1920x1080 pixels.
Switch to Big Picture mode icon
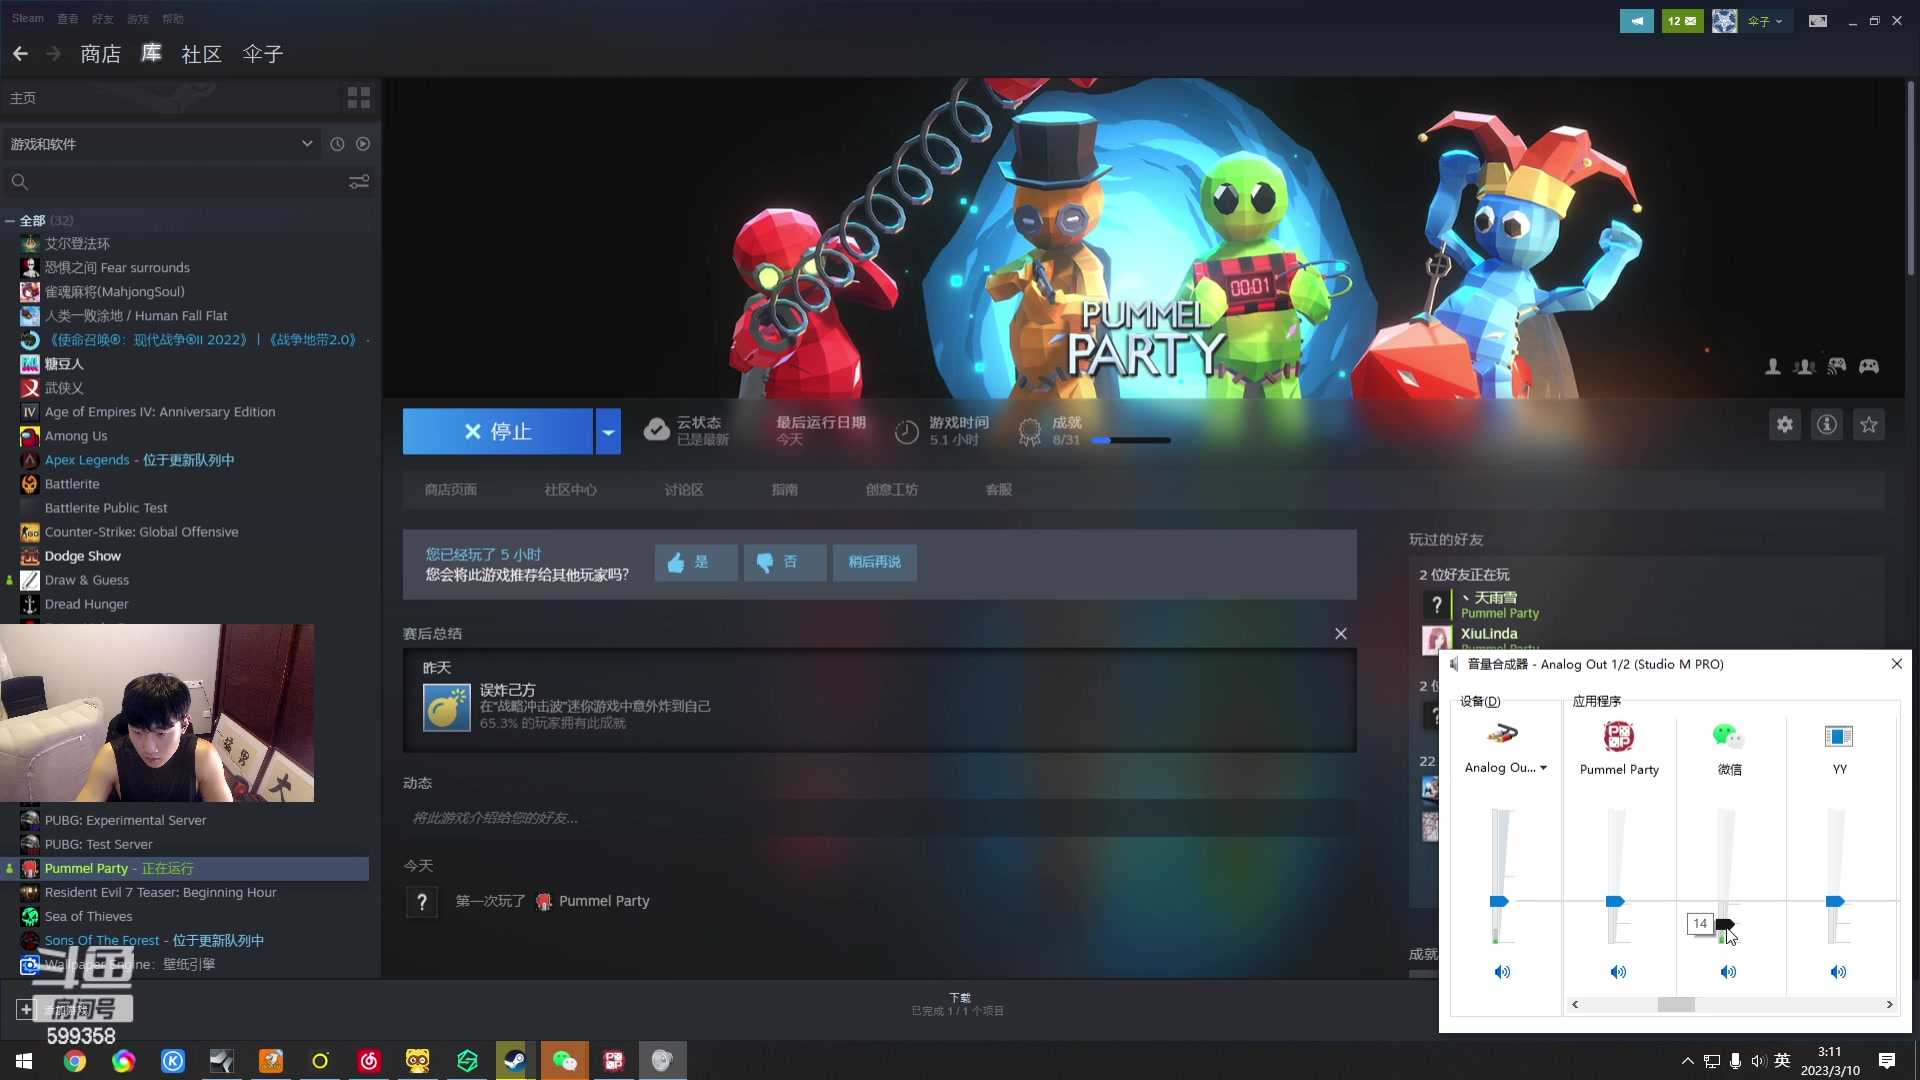click(x=1818, y=21)
